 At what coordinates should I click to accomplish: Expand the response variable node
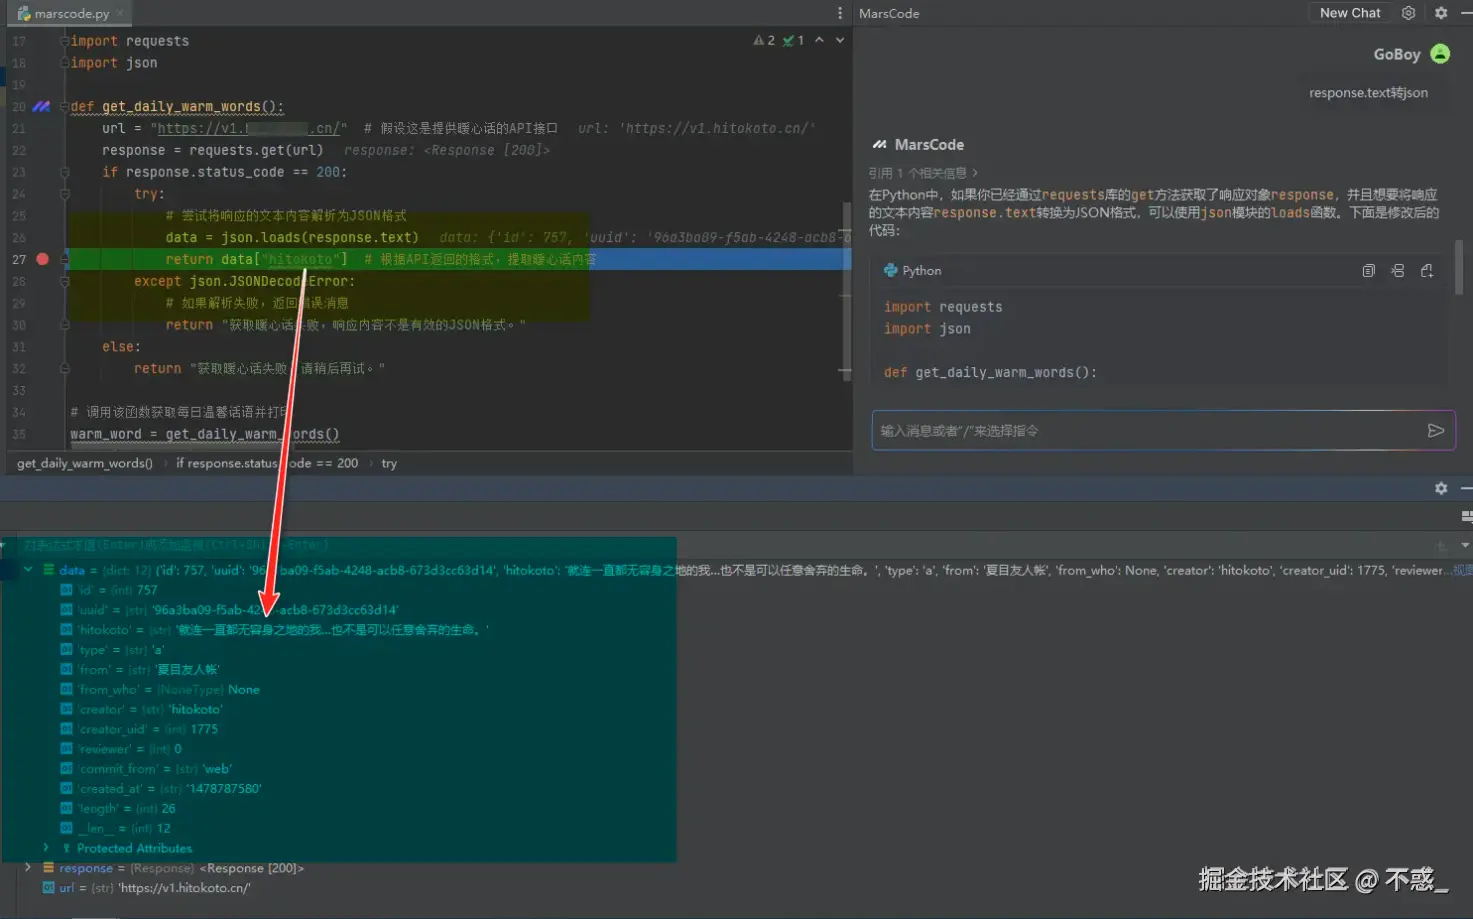(28, 868)
